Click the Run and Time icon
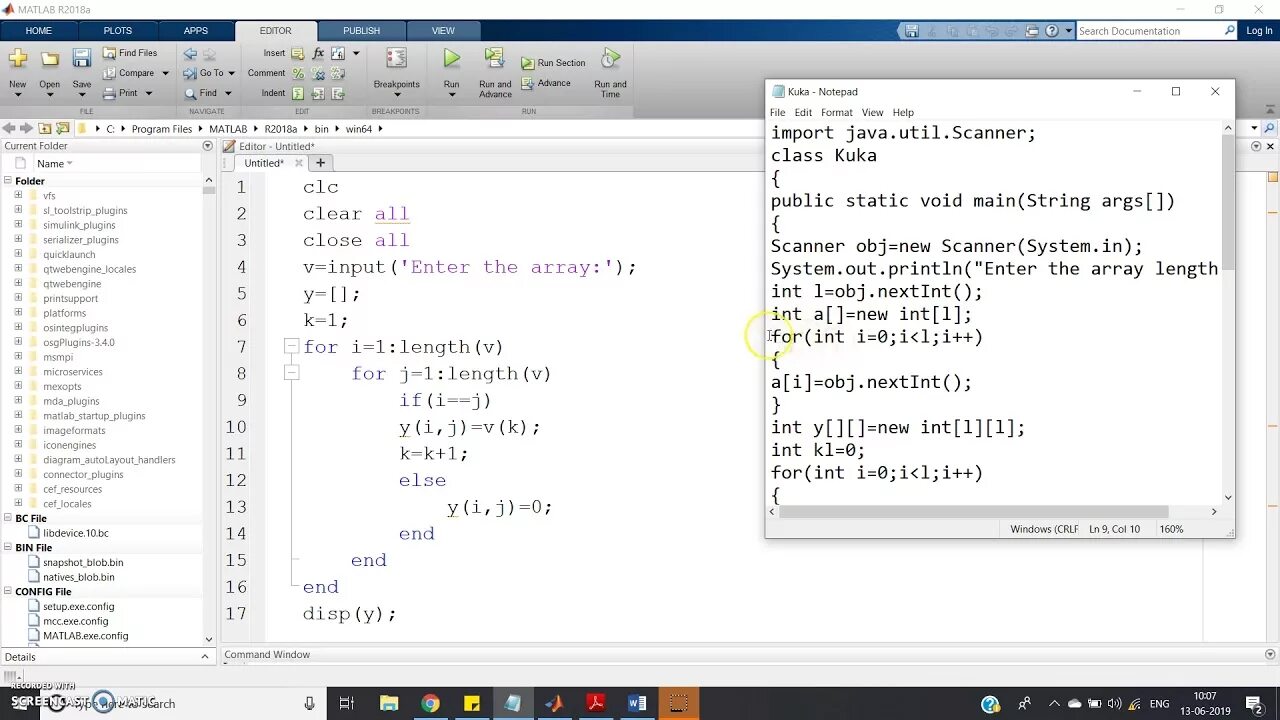This screenshot has width=1280, height=720. point(610,60)
